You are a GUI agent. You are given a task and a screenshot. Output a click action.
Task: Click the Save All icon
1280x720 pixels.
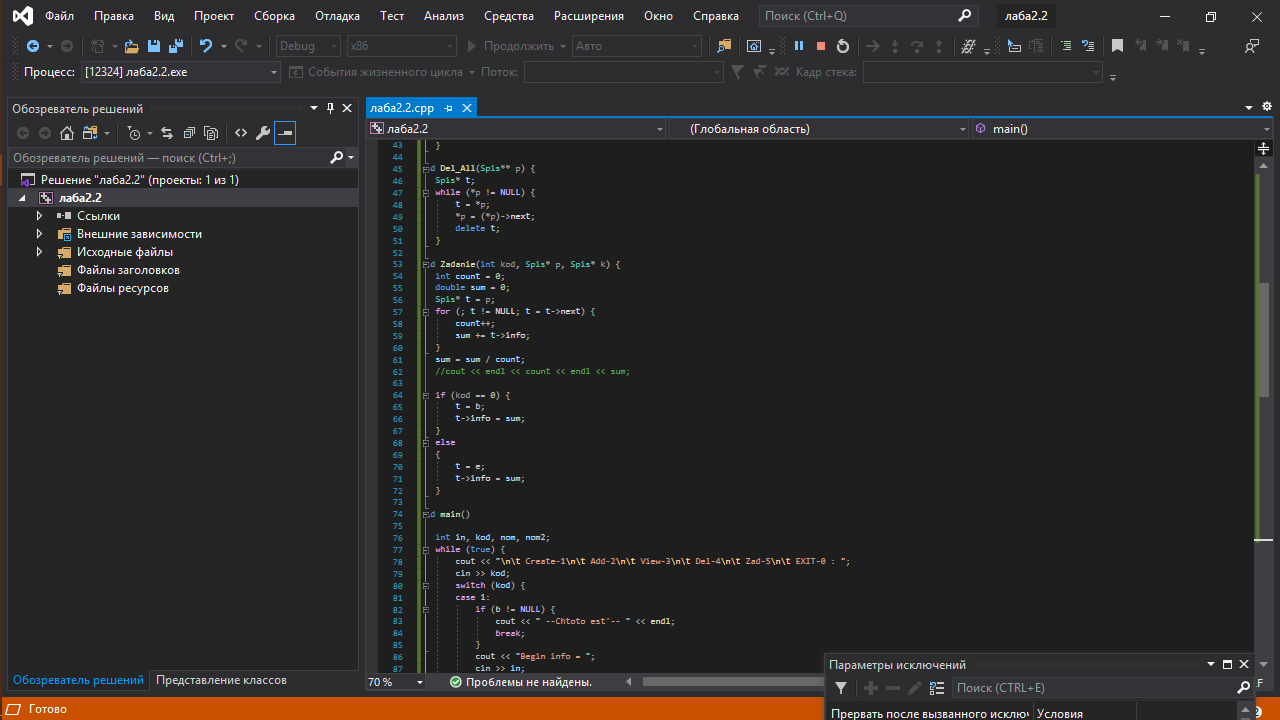pos(176,46)
